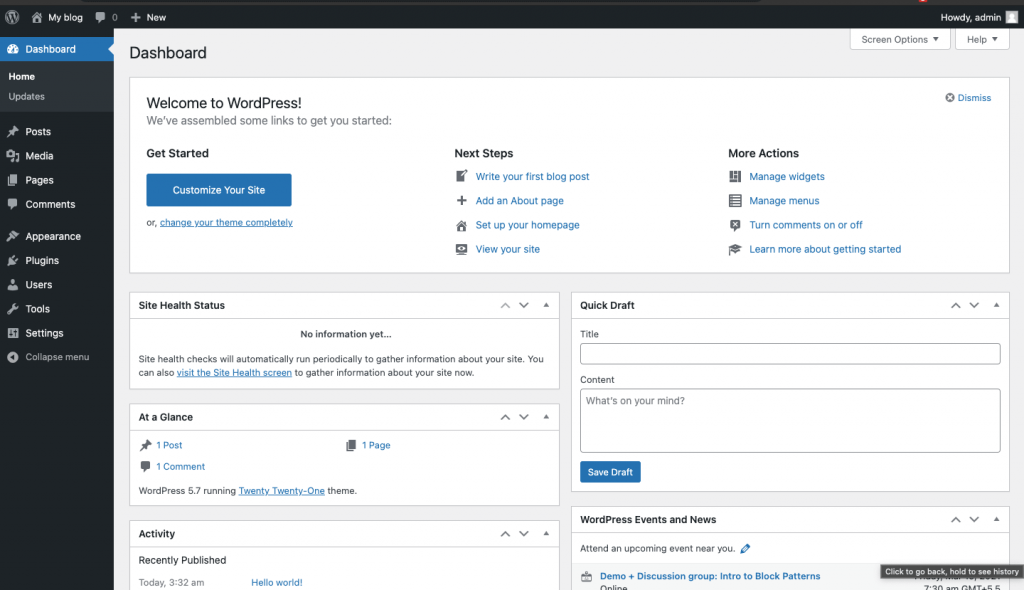
Task: Click plus icon beside Add an About page
Action: [x=461, y=200]
